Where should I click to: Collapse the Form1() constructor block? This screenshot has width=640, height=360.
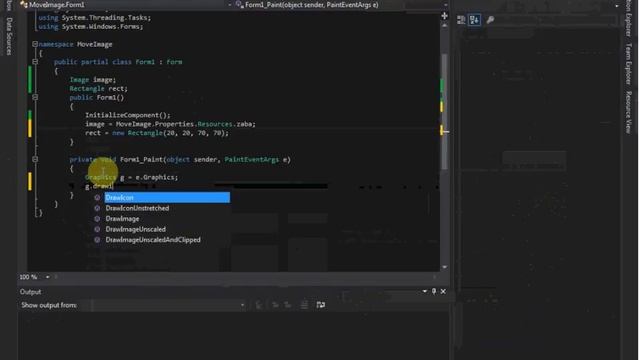coord(35,98)
